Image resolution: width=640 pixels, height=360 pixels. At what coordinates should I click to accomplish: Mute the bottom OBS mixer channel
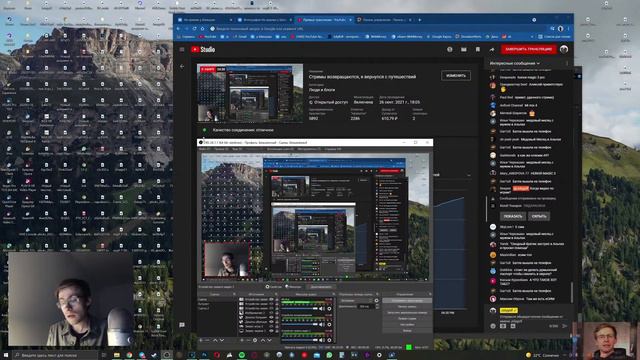coord(321,340)
